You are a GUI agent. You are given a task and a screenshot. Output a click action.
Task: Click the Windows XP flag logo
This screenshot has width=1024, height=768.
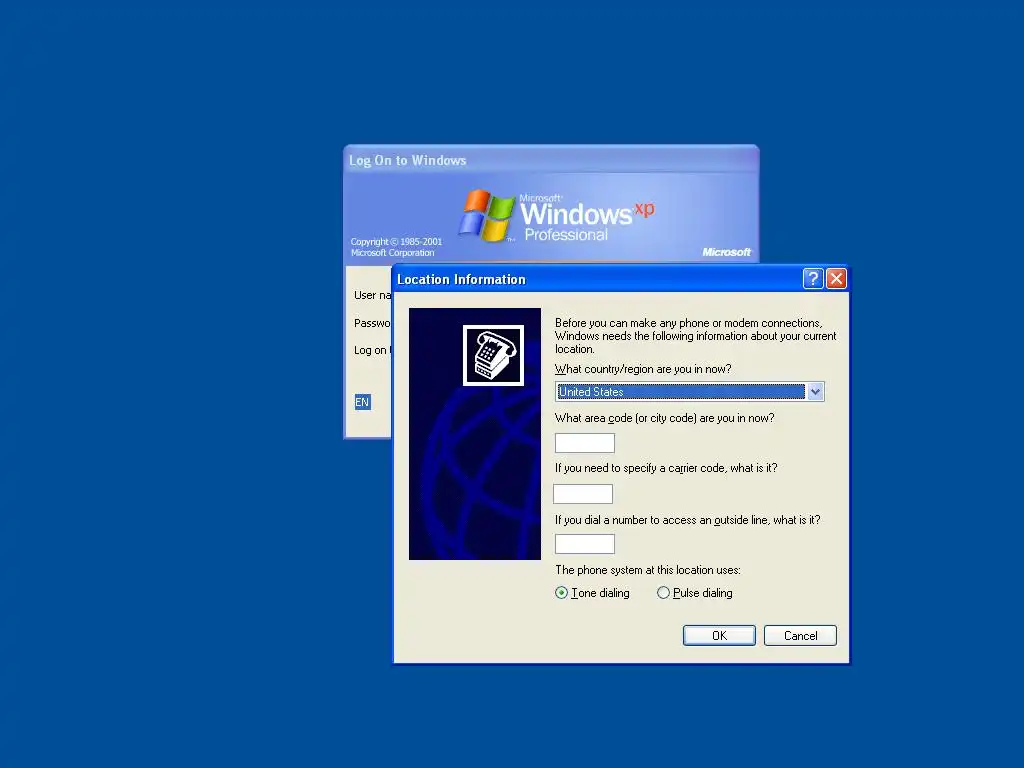pos(486,216)
